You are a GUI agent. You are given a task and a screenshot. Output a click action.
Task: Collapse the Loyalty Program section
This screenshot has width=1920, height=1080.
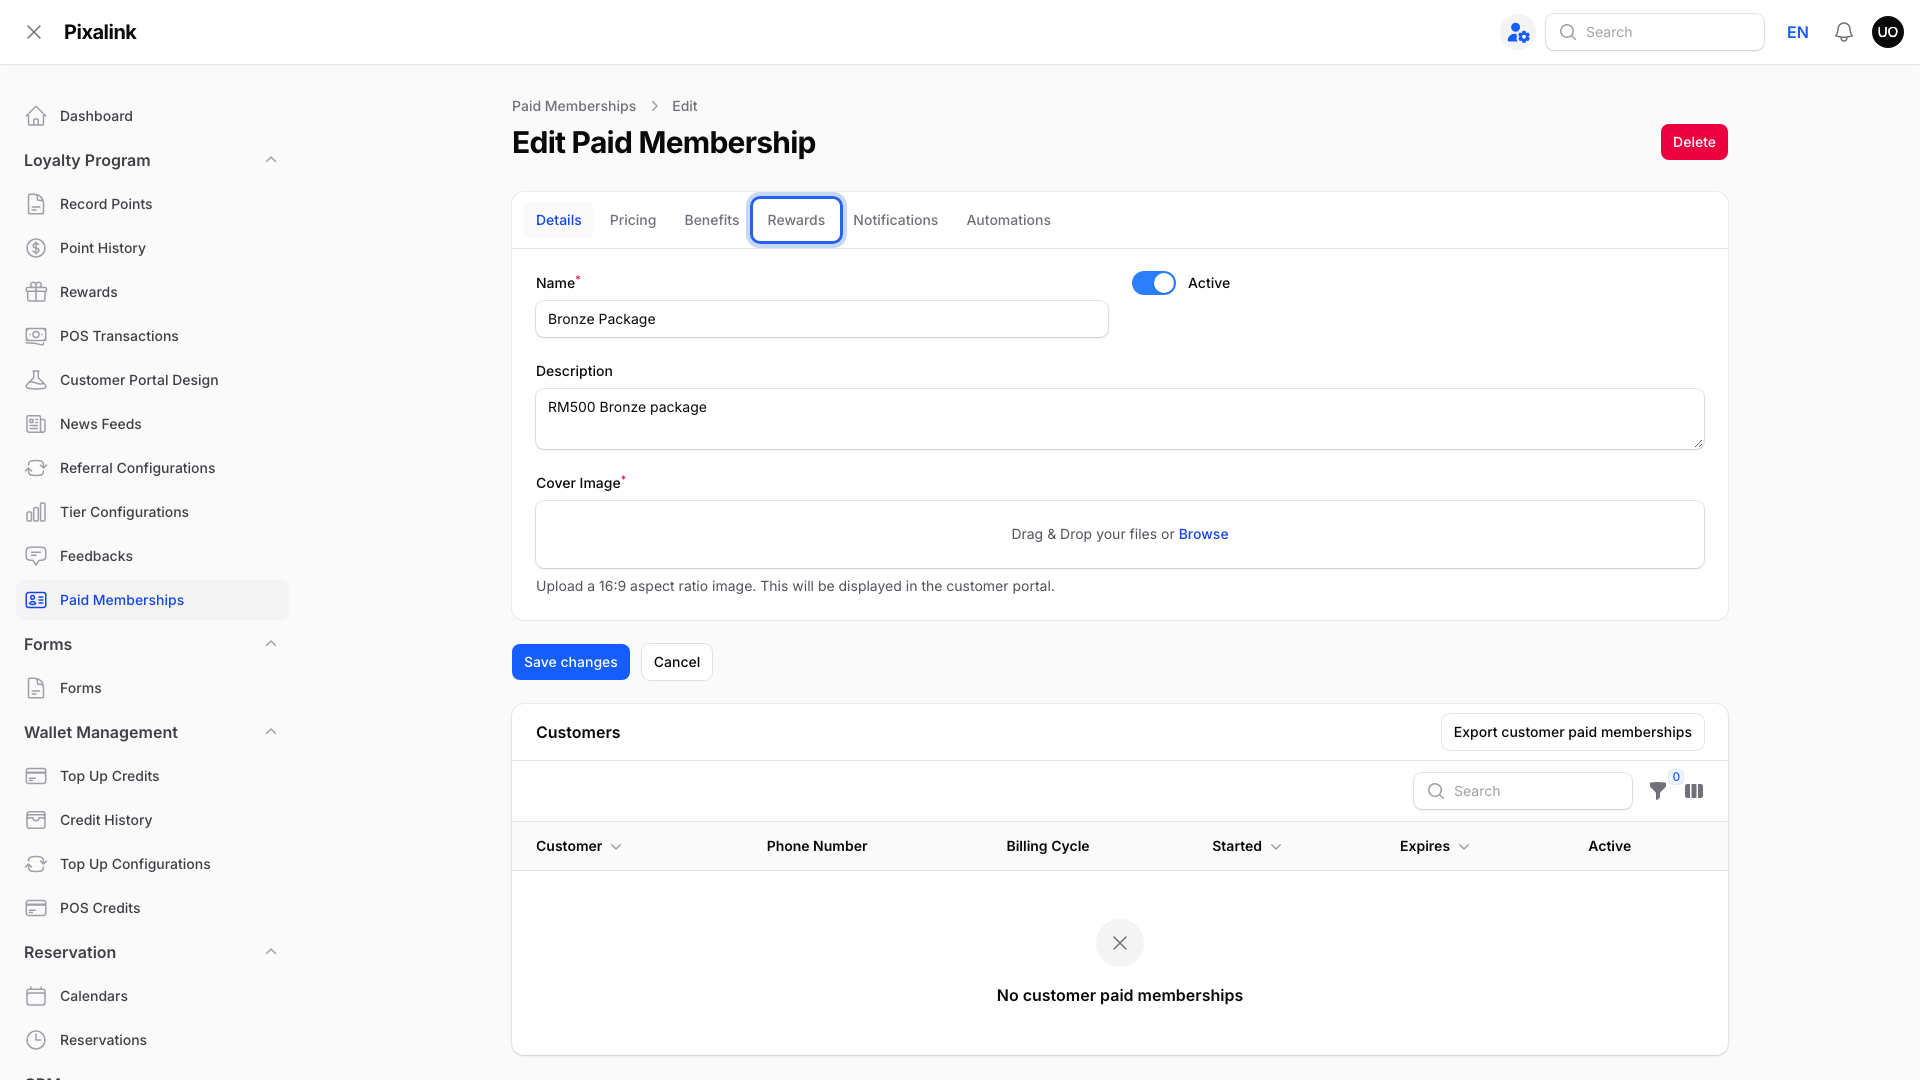click(271, 160)
